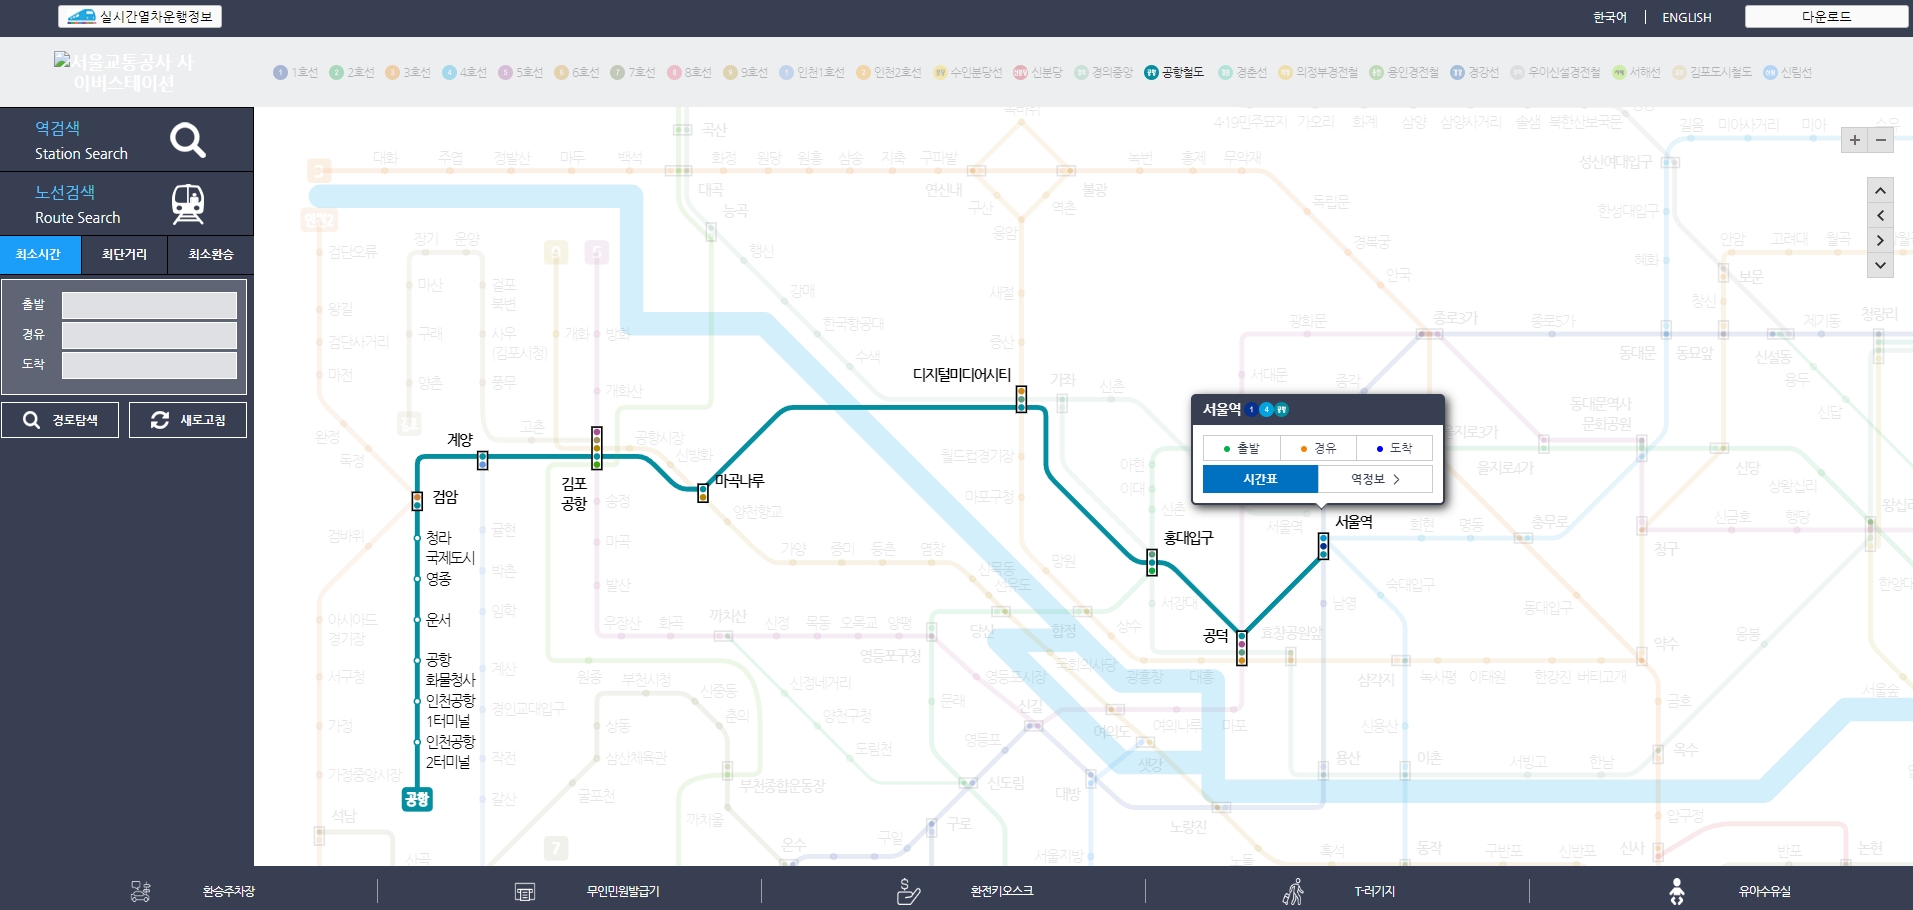The height and width of the screenshot is (910, 1913).
Task: Click 홍대입구 station marker
Action: pyautogui.click(x=1152, y=562)
